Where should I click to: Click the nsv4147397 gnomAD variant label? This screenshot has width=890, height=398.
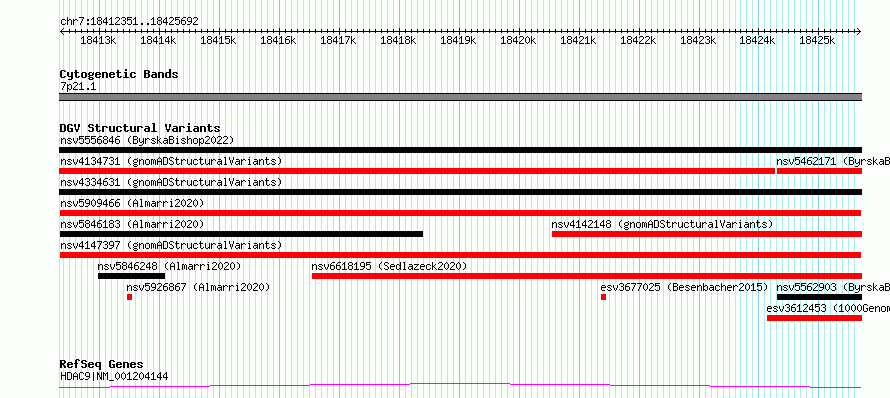click(171, 245)
